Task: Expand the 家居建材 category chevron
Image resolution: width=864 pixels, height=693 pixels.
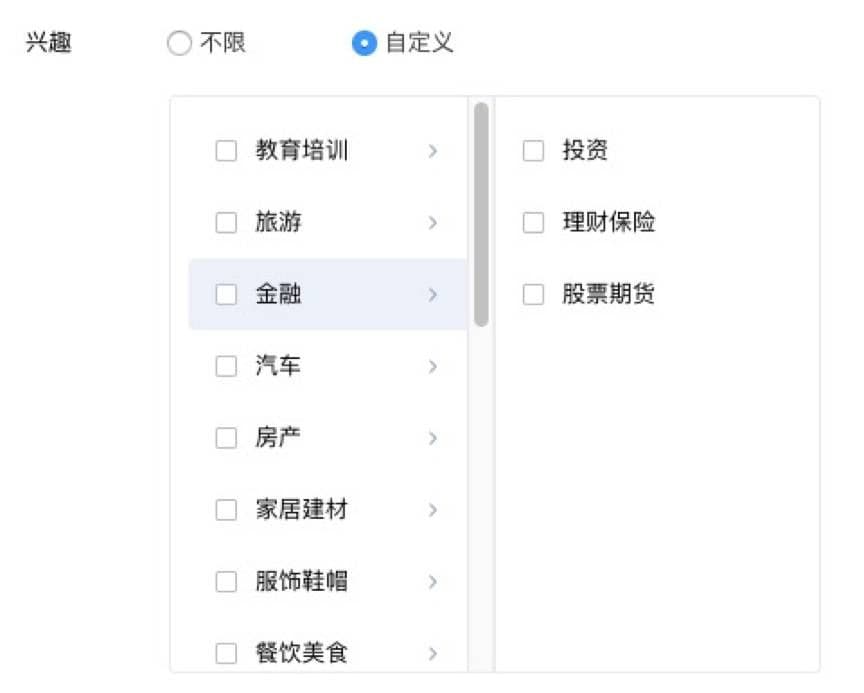Action: [x=433, y=510]
